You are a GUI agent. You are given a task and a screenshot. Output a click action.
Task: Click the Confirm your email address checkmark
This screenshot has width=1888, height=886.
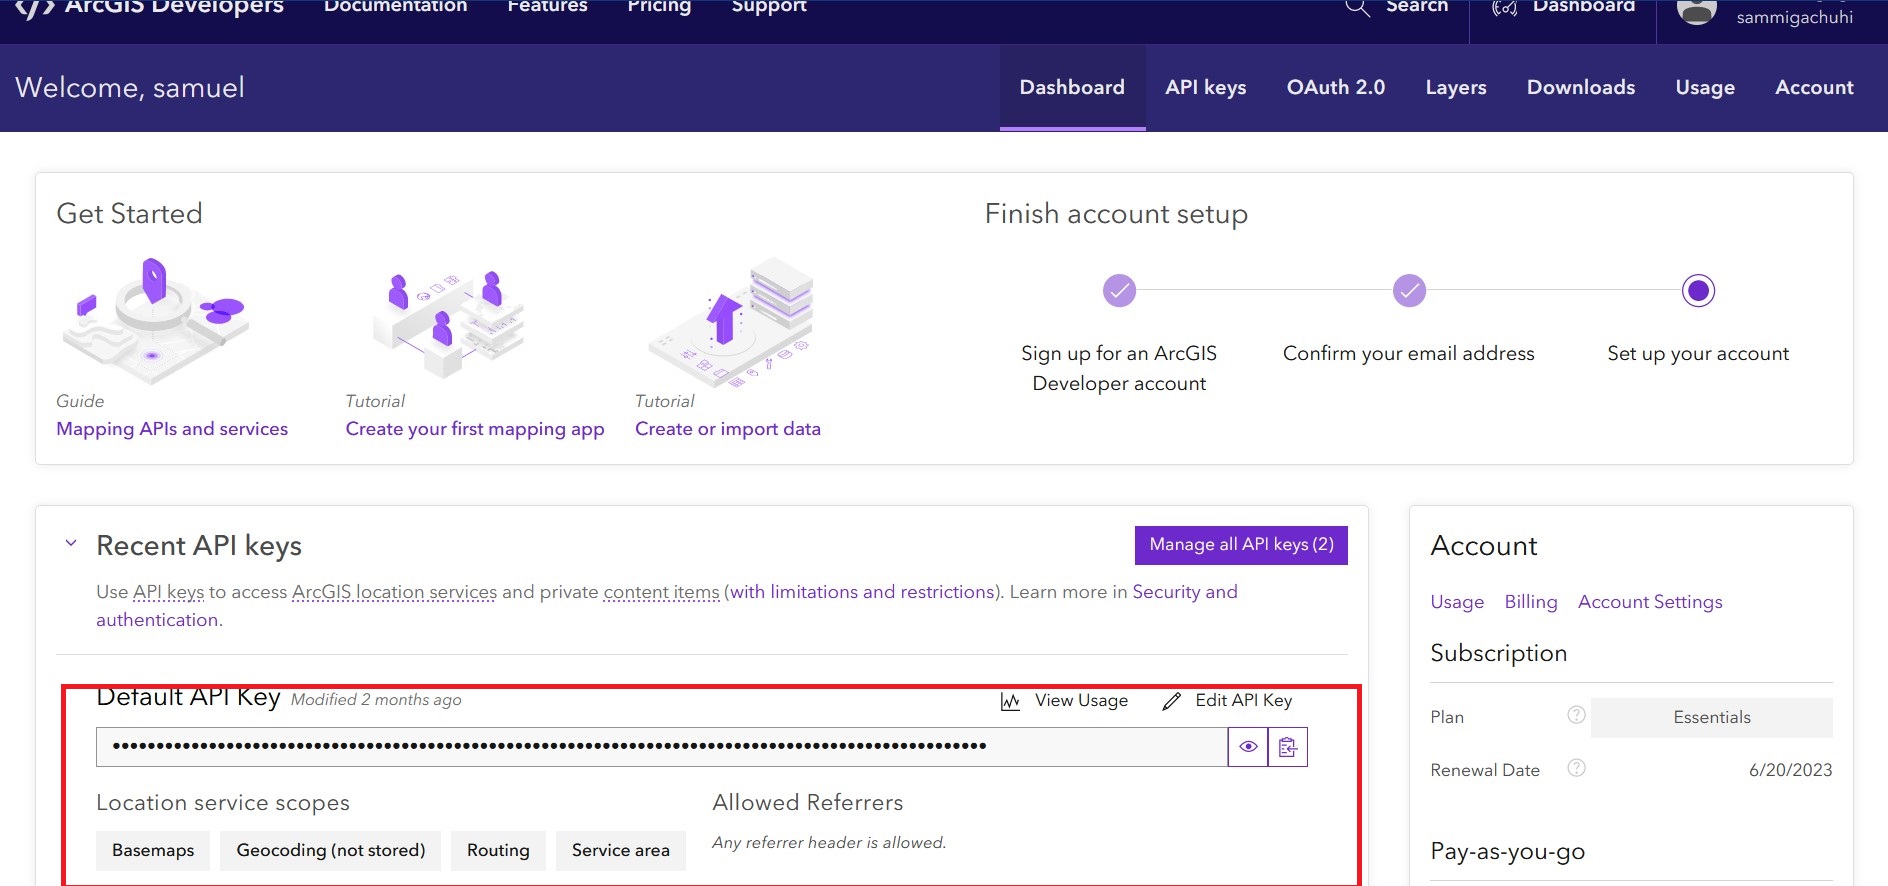[x=1409, y=291]
